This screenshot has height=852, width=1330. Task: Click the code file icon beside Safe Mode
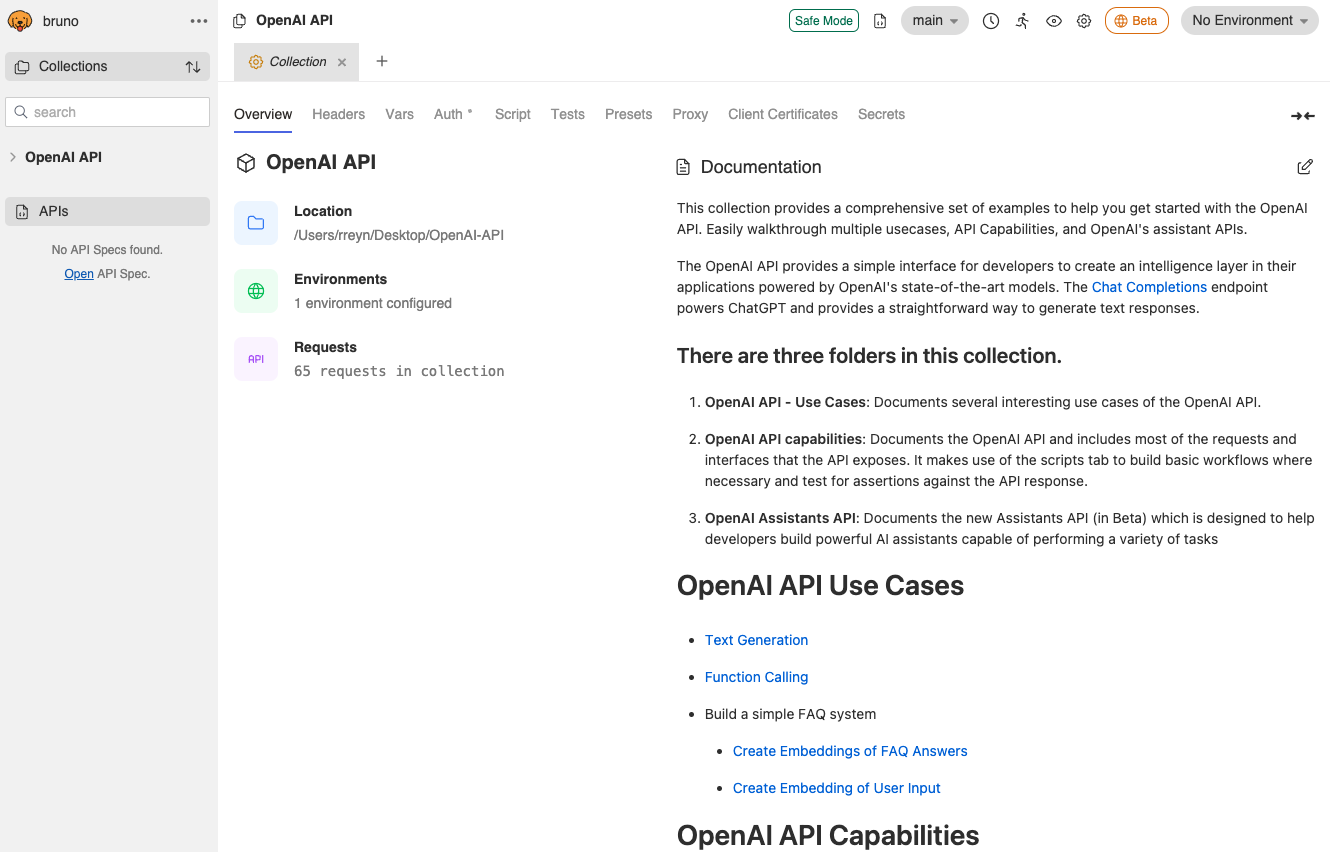point(879,20)
